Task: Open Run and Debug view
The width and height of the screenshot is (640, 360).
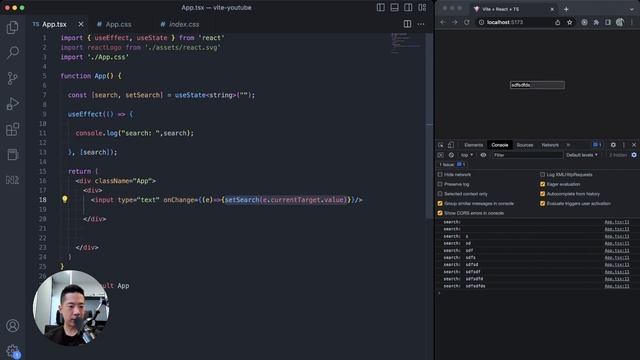Action: 12,104
